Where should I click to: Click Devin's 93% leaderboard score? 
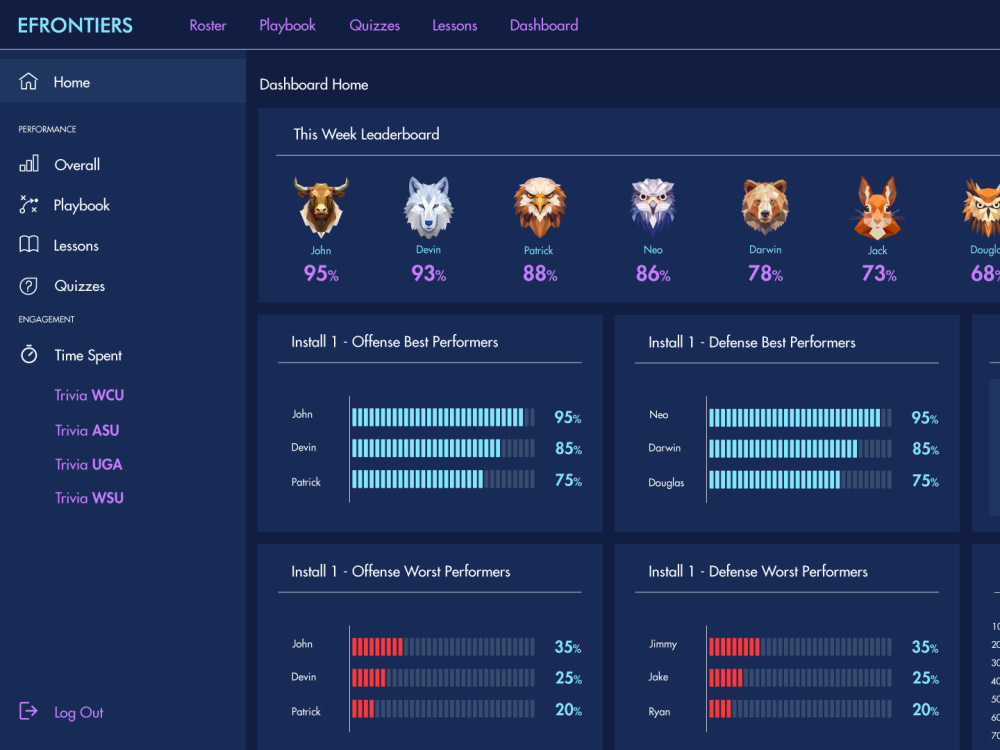(x=429, y=274)
